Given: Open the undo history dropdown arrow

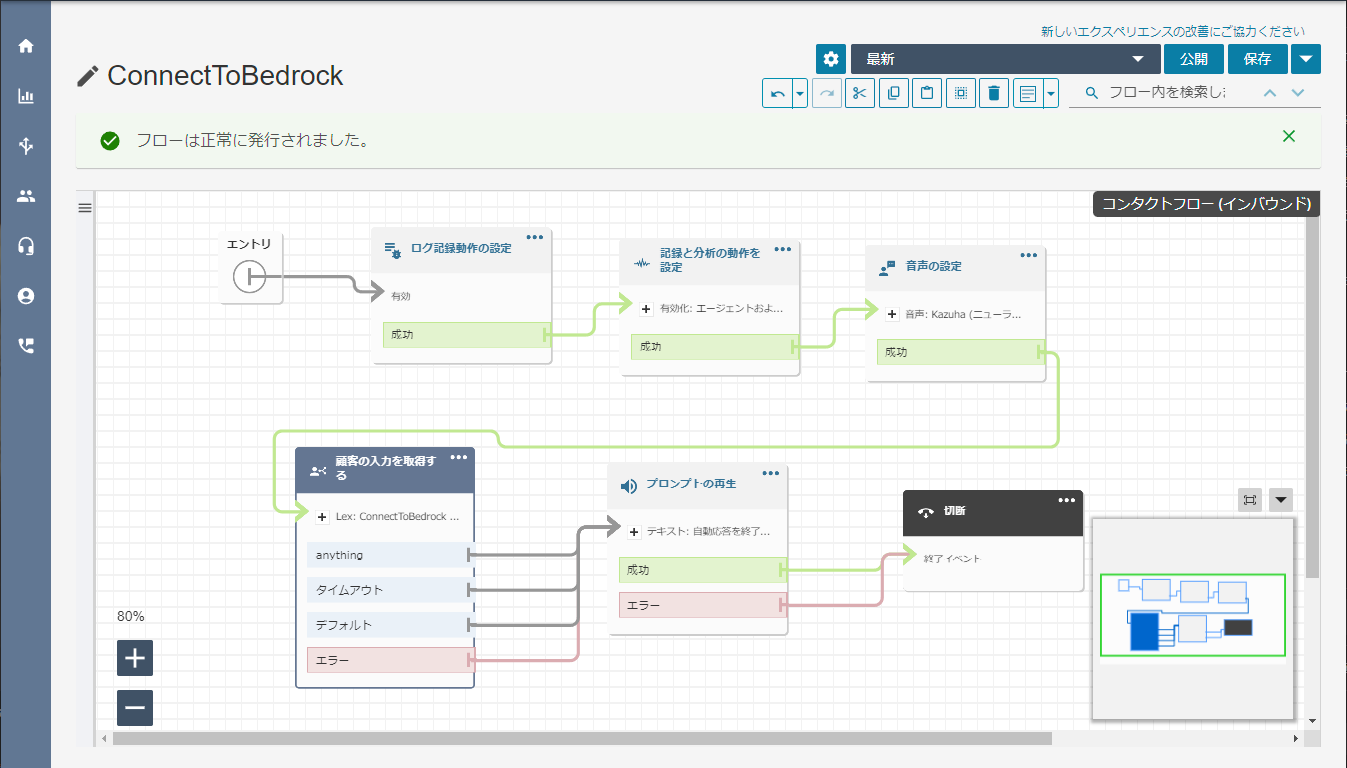Looking at the screenshot, I should (x=800, y=93).
